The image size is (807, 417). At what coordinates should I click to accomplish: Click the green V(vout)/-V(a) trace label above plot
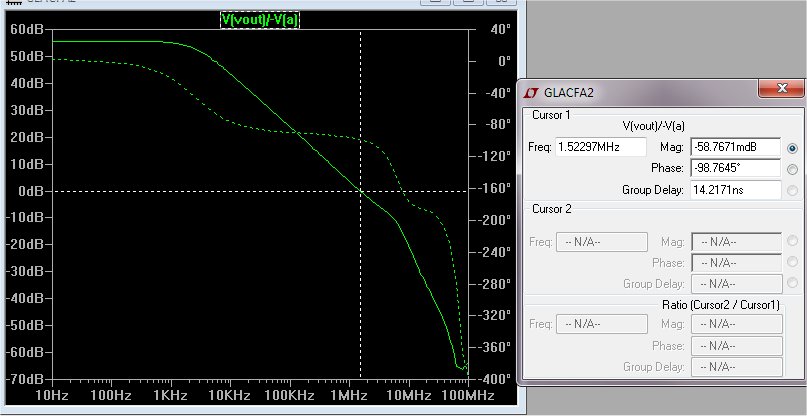tap(259, 20)
